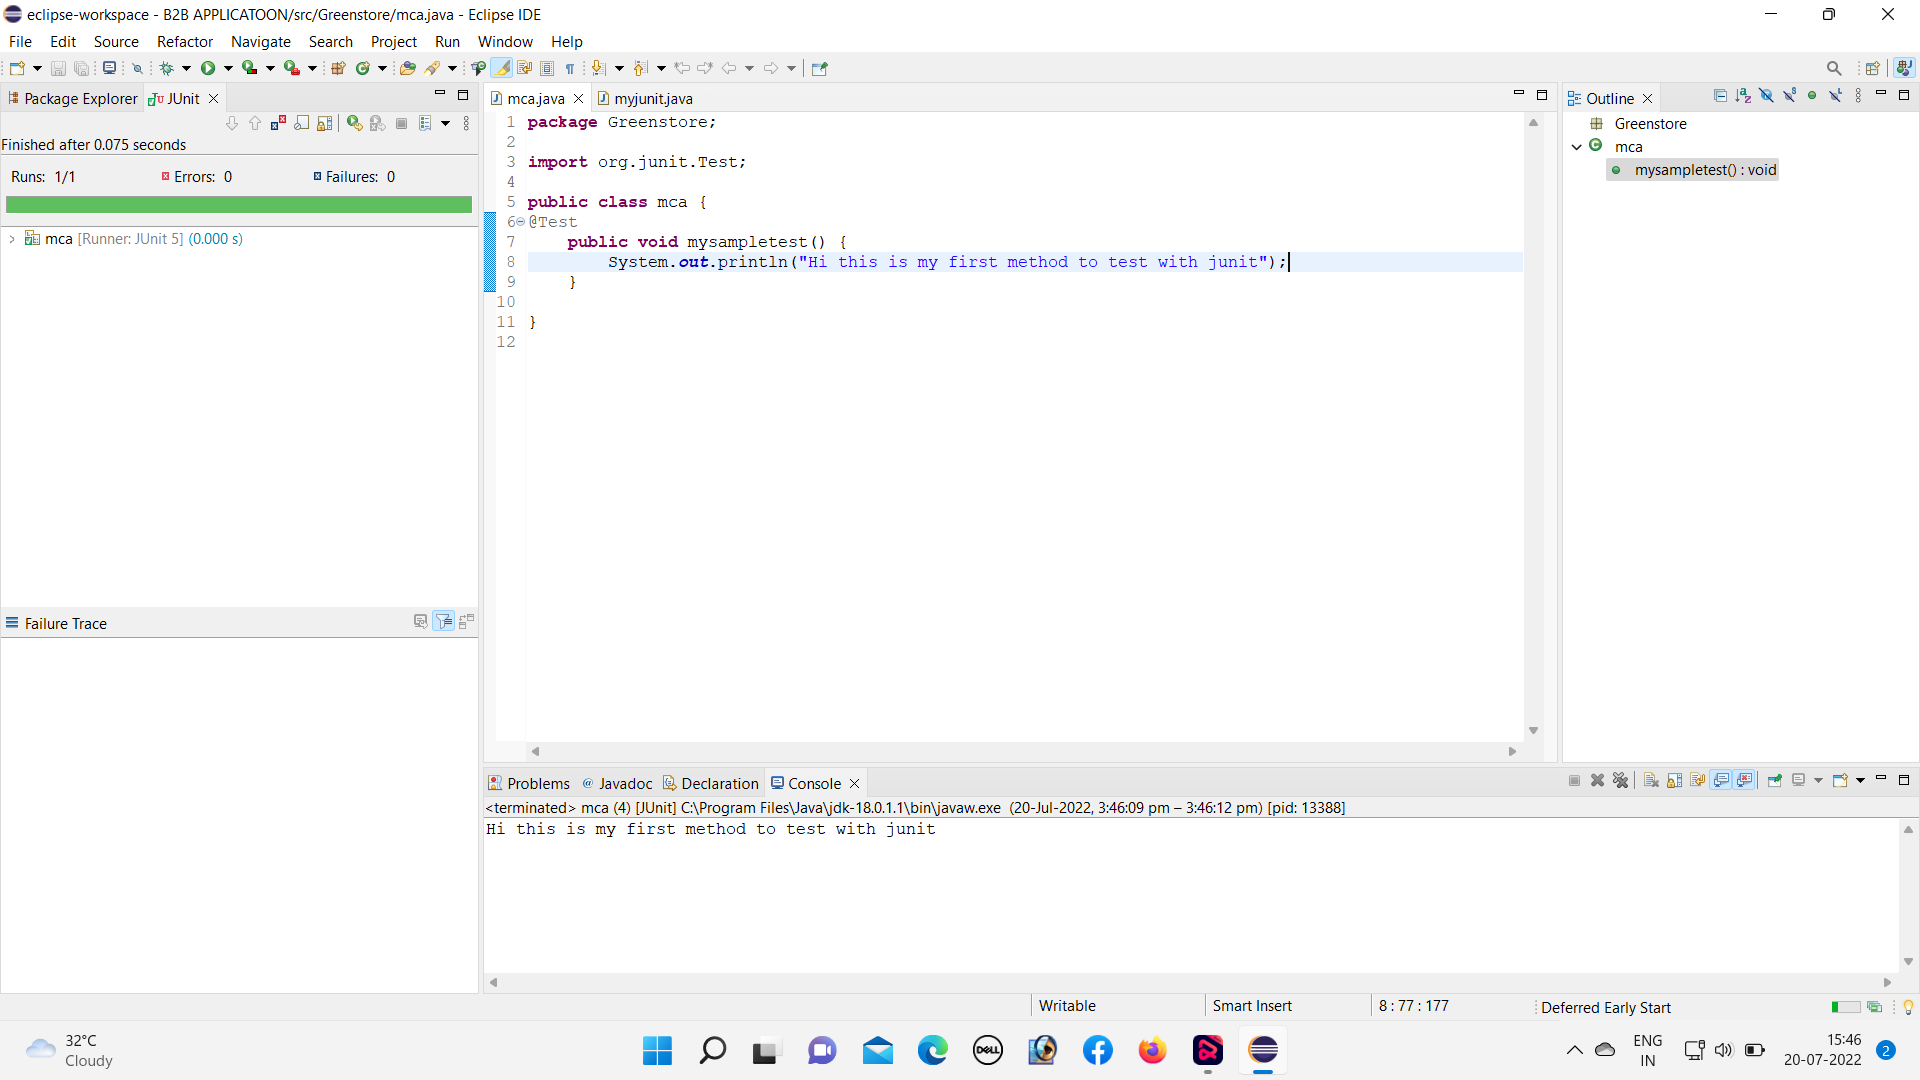
Task: Collapse the mca class in Outline
Action: click(x=1577, y=147)
